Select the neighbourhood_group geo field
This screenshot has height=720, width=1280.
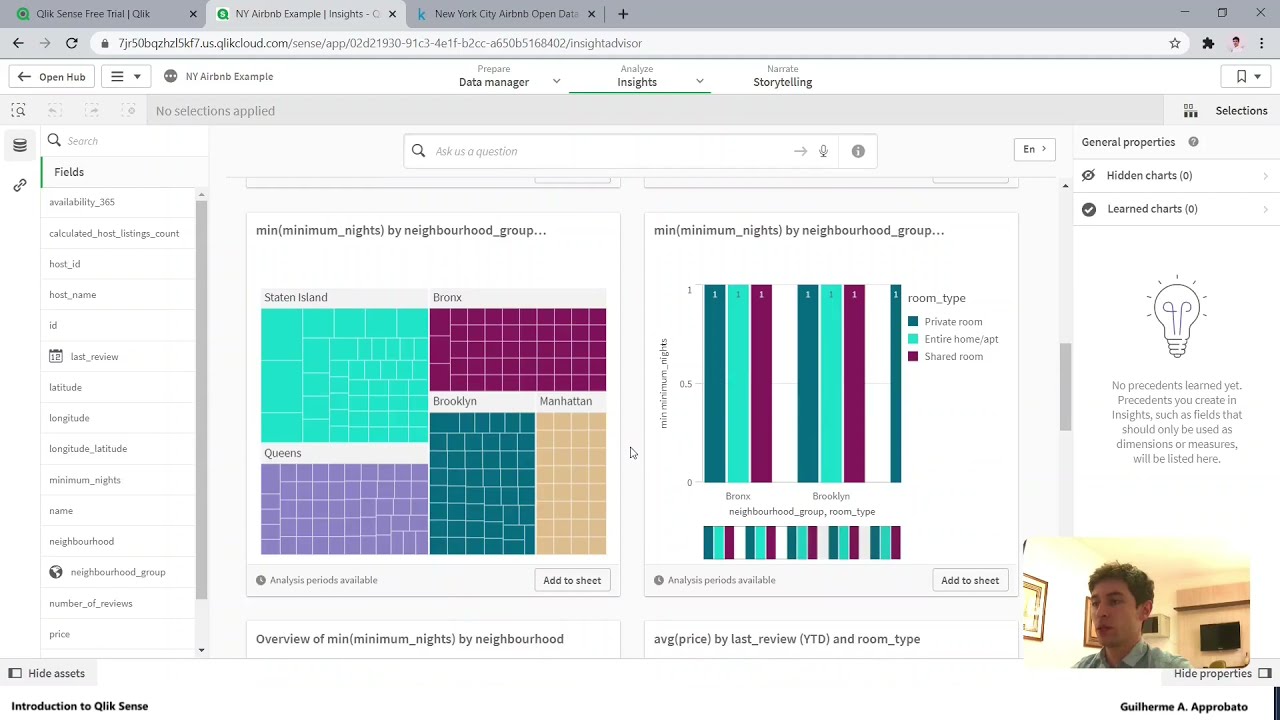[x=117, y=572]
